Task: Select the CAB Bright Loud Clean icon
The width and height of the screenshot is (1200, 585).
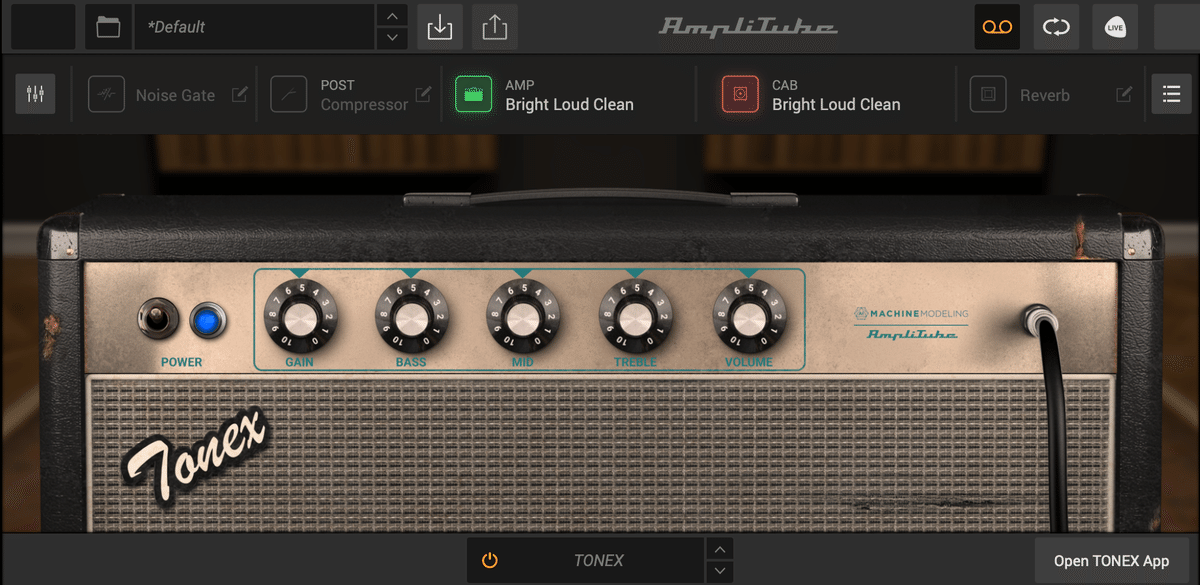Action: pos(739,94)
